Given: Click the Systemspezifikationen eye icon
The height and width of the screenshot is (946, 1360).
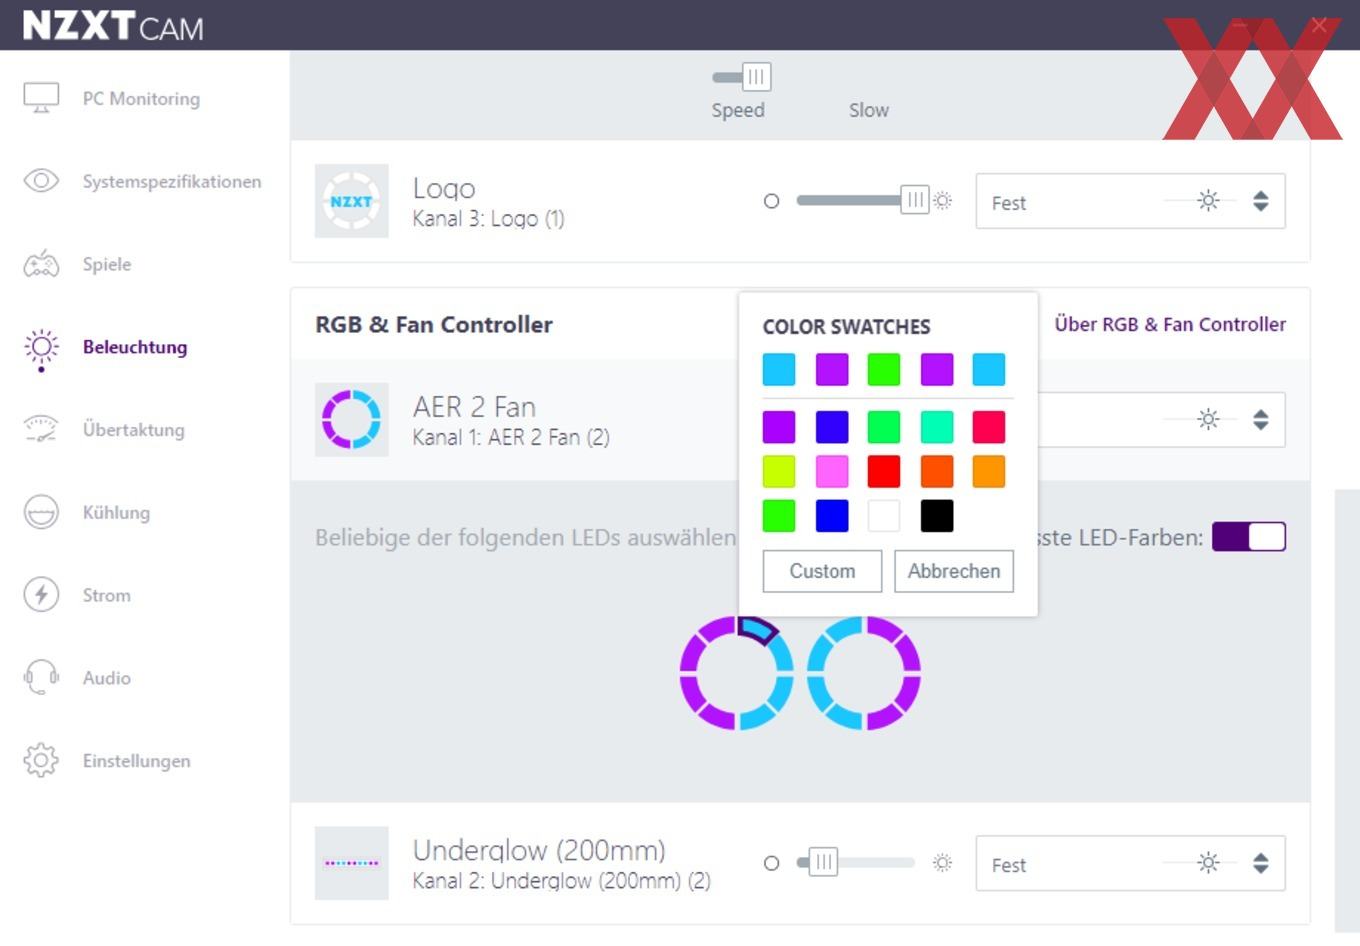Looking at the screenshot, I should tap(41, 181).
